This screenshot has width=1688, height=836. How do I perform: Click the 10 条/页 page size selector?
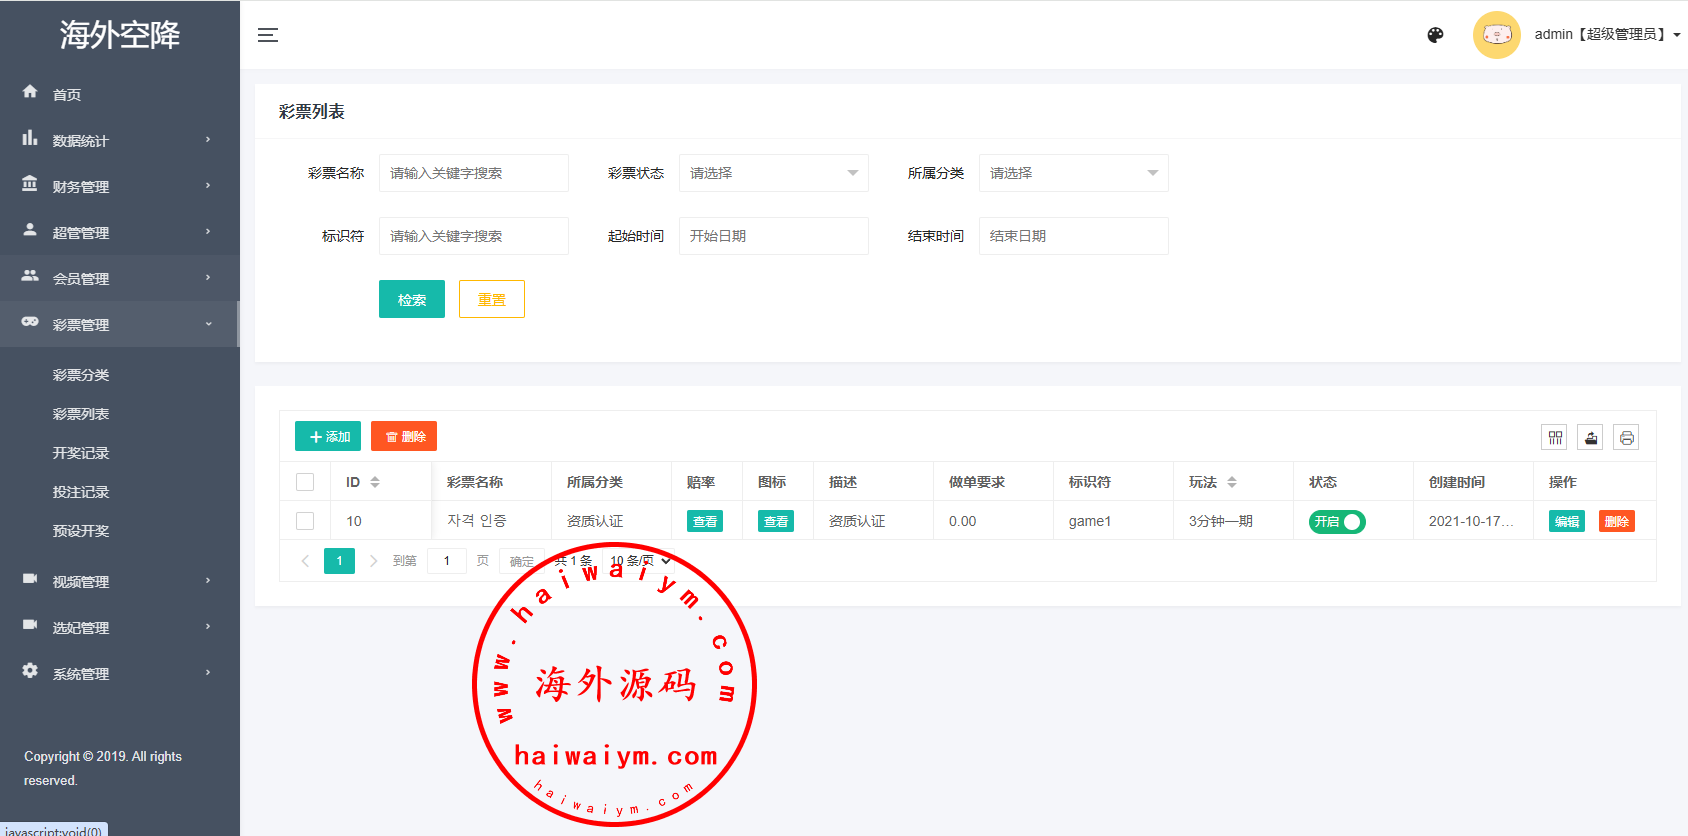(640, 561)
